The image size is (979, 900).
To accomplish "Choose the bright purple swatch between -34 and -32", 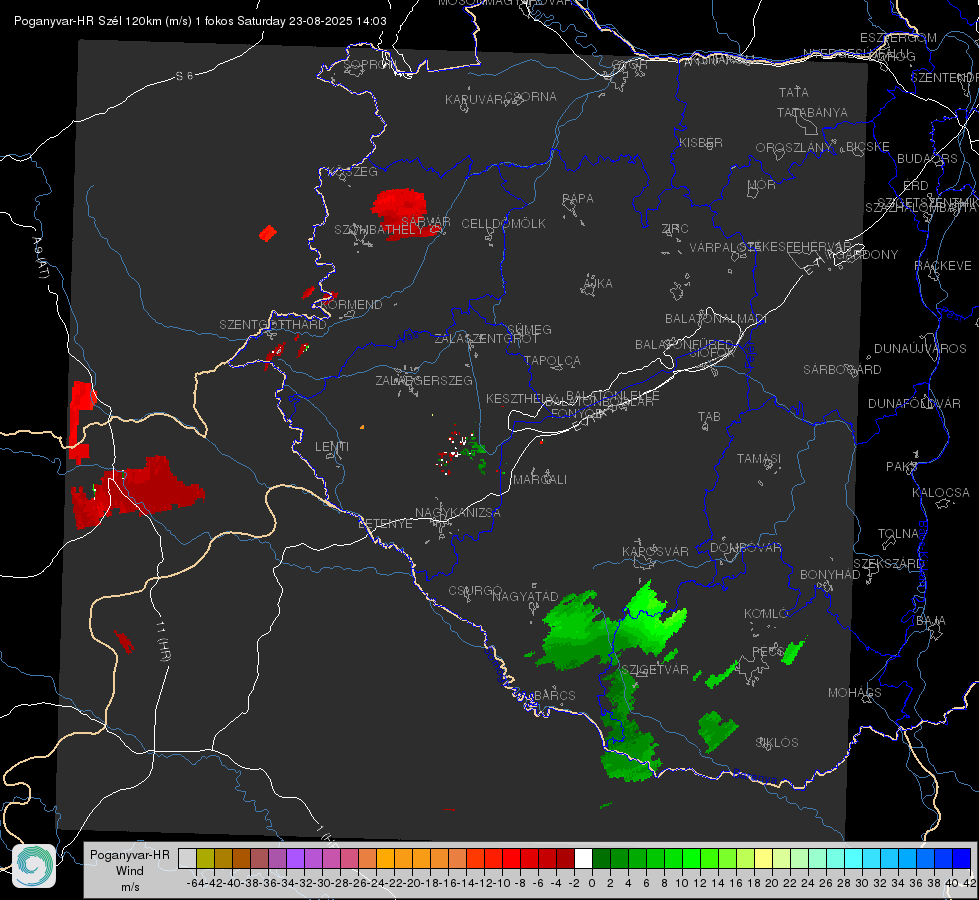I will point(295,858).
